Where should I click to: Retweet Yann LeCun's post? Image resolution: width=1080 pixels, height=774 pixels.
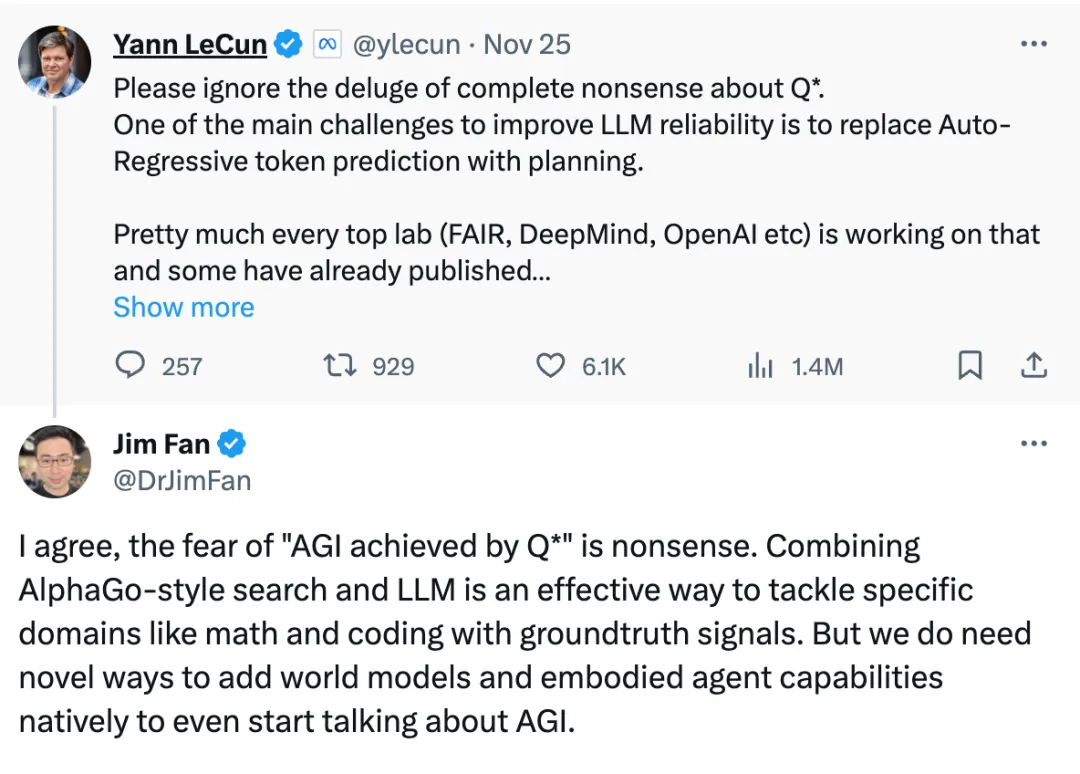pyautogui.click(x=369, y=366)
